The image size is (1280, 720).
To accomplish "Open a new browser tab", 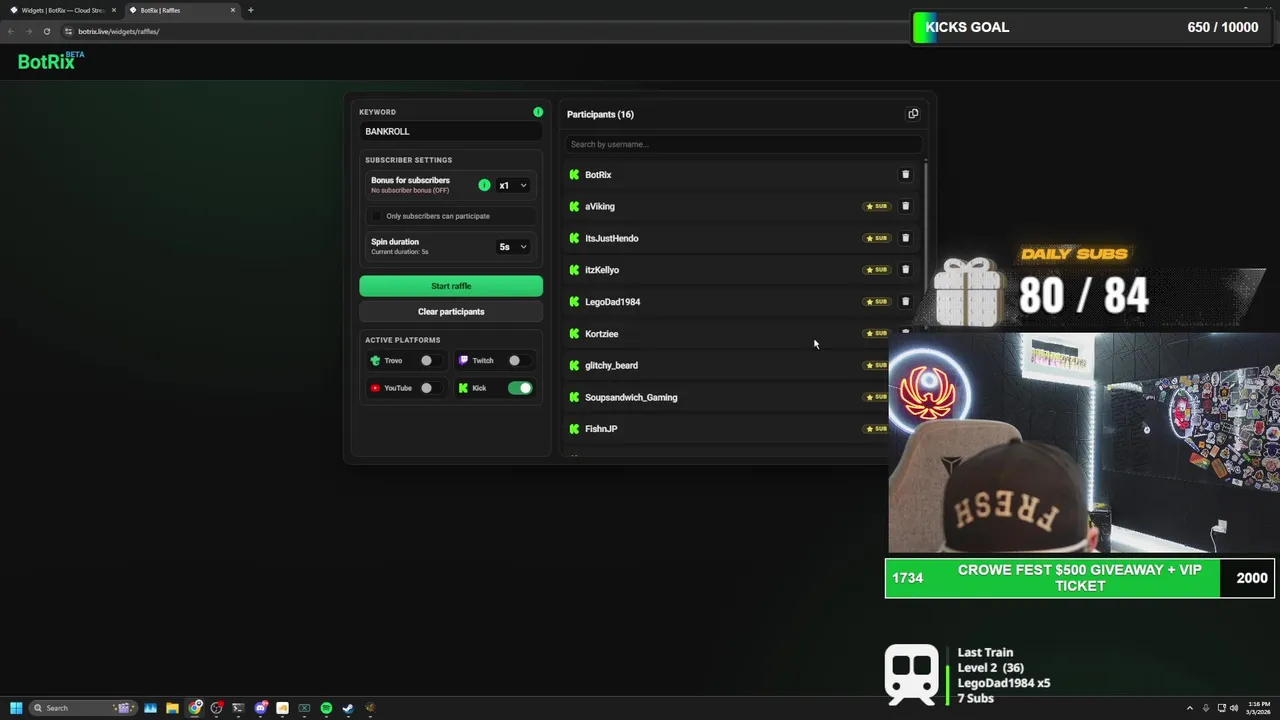I will (x=250, y=10).
